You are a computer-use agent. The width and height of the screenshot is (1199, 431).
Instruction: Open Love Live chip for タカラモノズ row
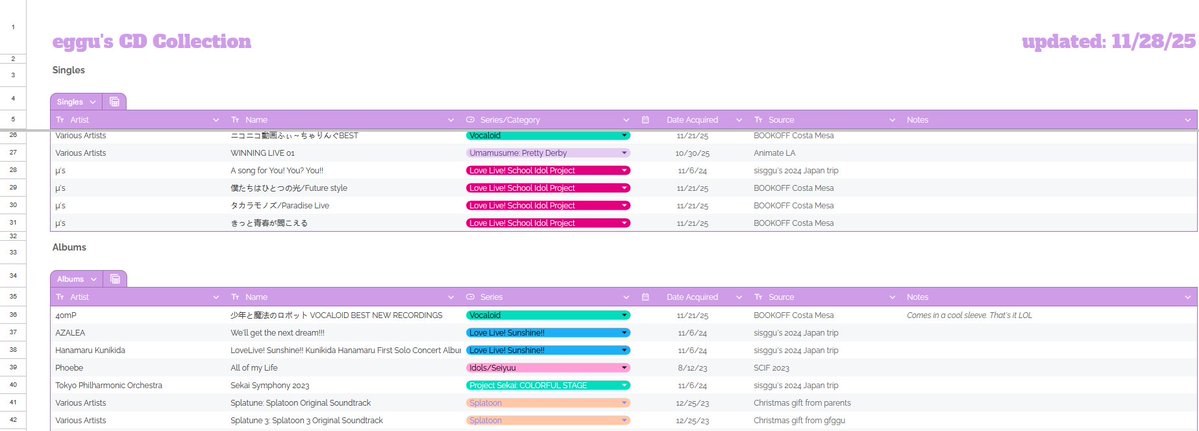pos(548,206)
